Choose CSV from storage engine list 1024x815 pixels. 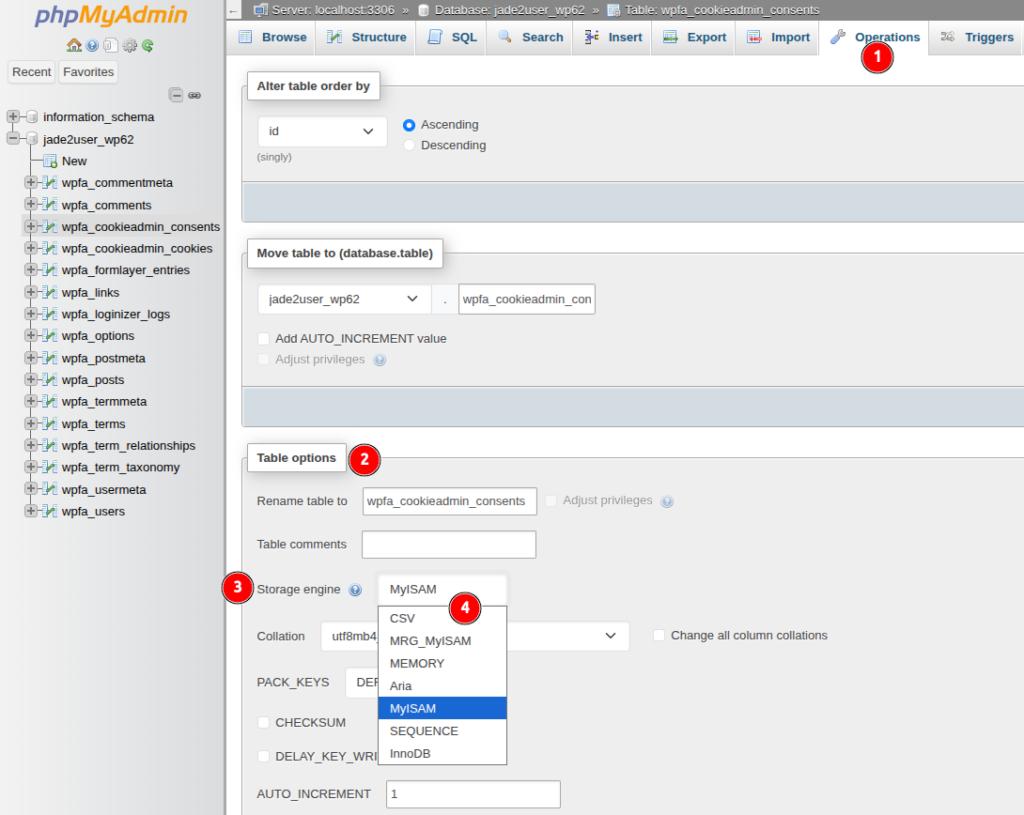tap(442, 618)
